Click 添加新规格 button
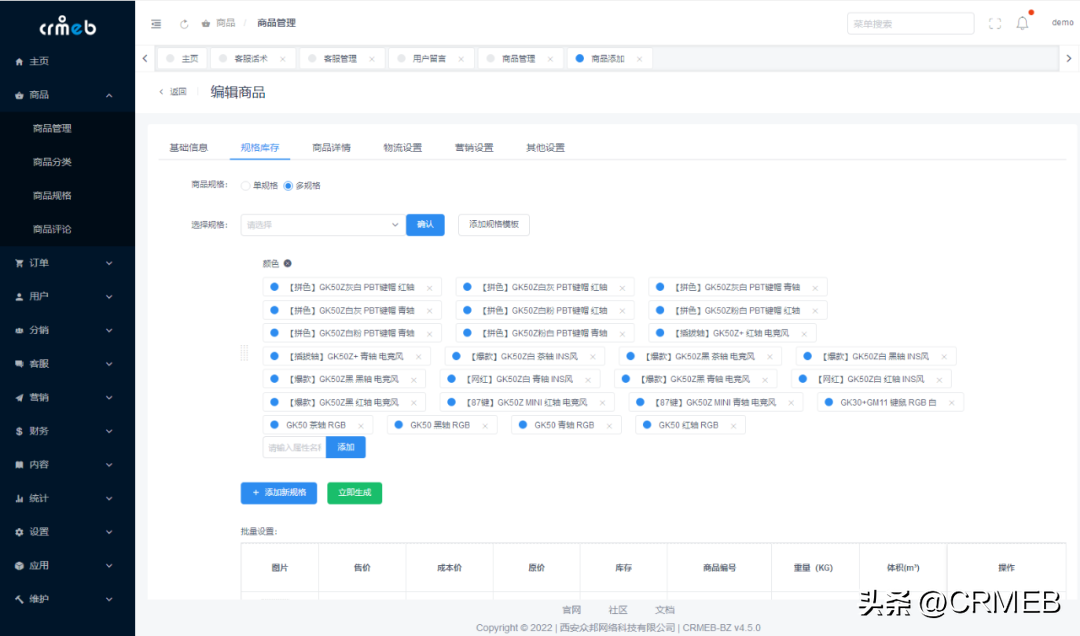The width and height of the screenshot is (1080, 636). [x=279, y=493]
